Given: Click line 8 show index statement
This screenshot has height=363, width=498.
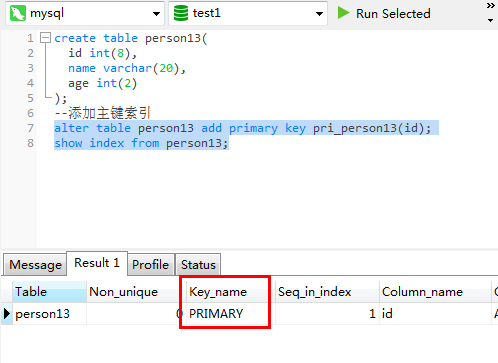Looking at the screenshot, I should 141,143.
